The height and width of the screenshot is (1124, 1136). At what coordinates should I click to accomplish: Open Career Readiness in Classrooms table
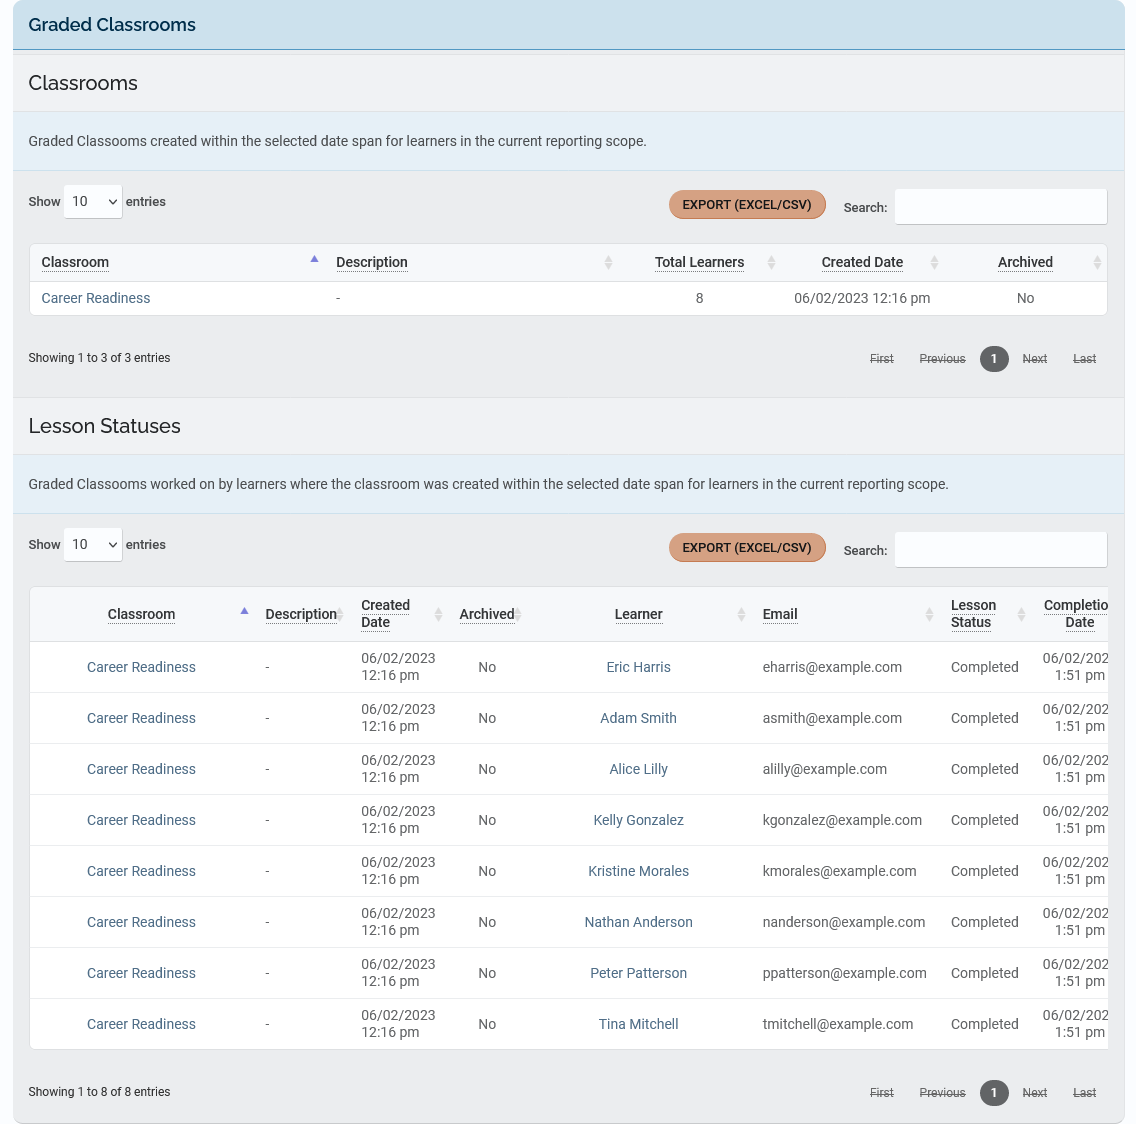(96, 298)
